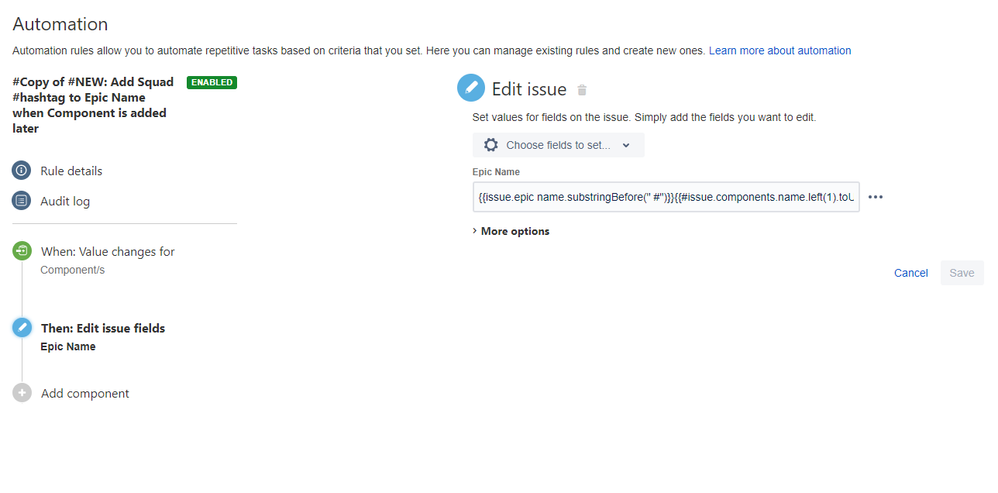Click the Audit log list icon

coord(22,201)
